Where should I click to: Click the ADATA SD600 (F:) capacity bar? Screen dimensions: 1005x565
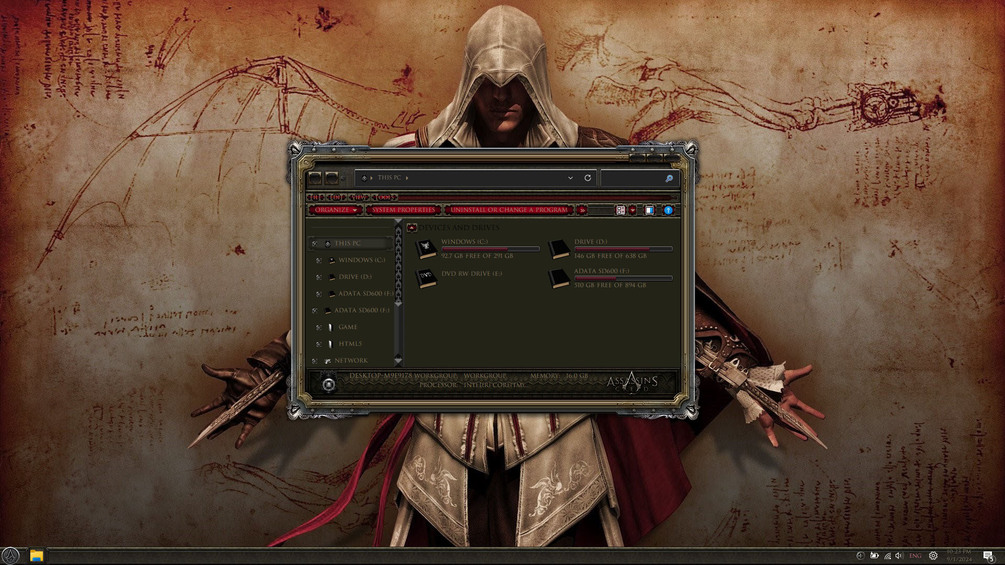[623, 278]
